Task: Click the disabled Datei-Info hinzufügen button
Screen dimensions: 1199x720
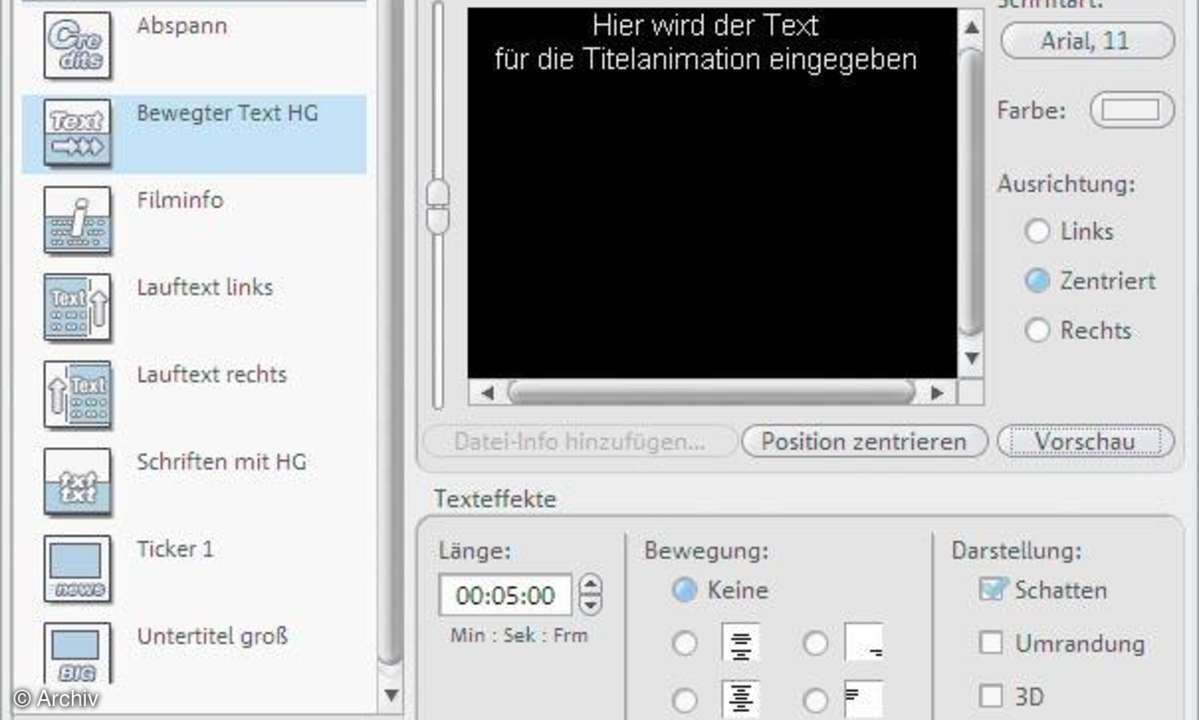Action: click(580, 441)
